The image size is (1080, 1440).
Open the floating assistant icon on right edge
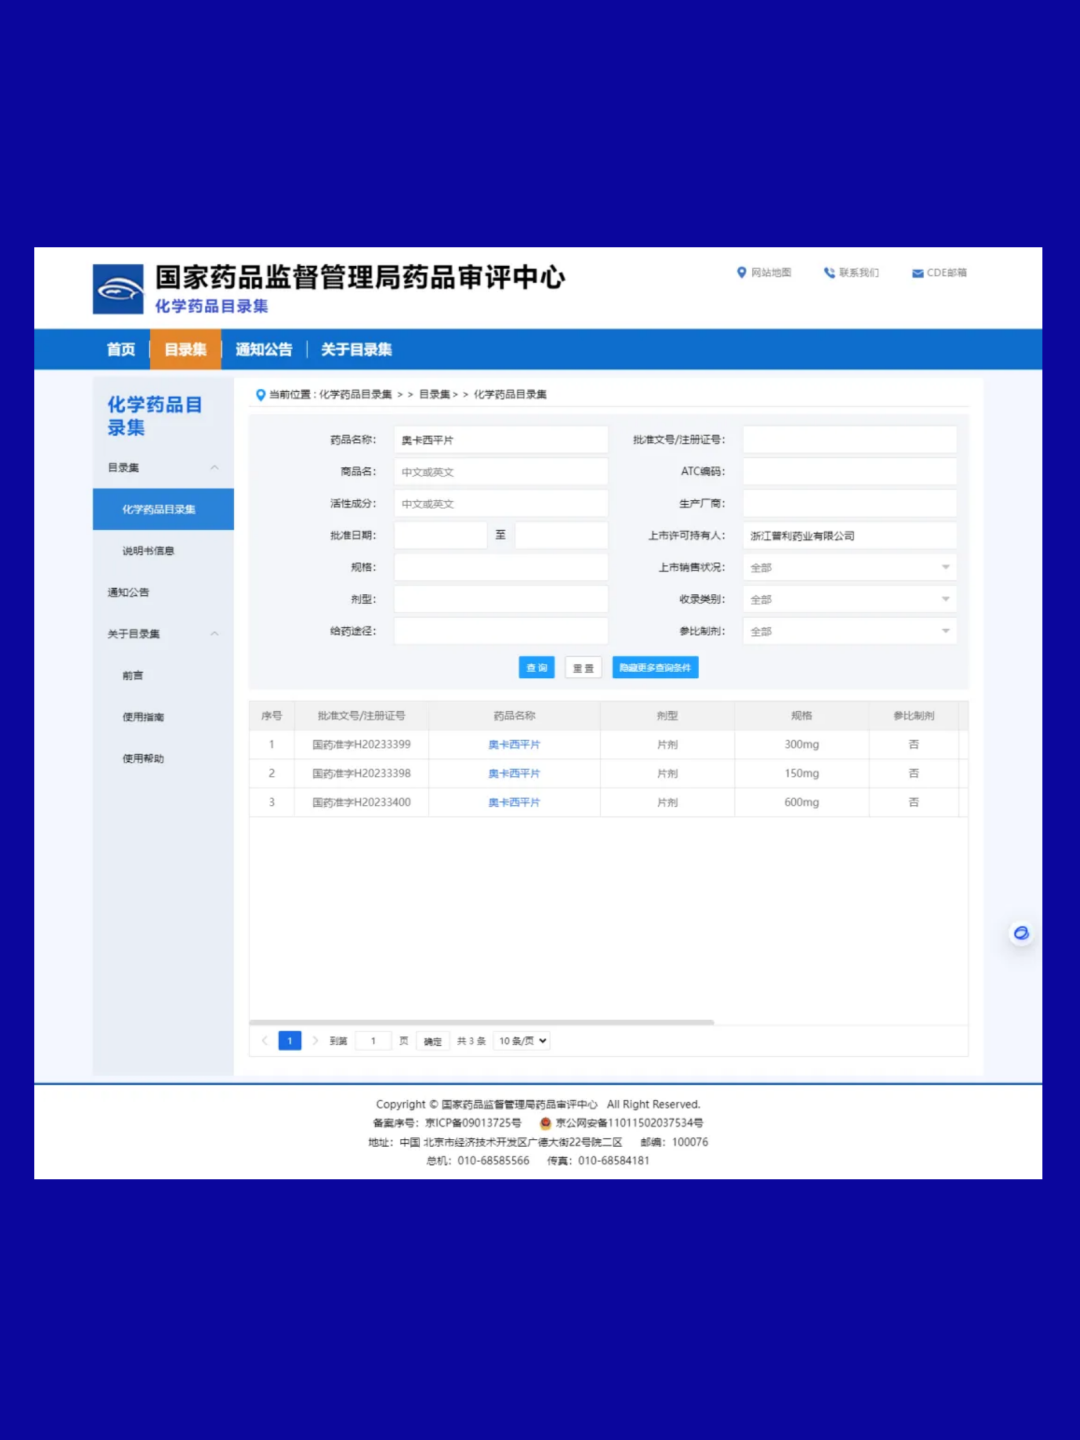click(x=1020, y=933)
